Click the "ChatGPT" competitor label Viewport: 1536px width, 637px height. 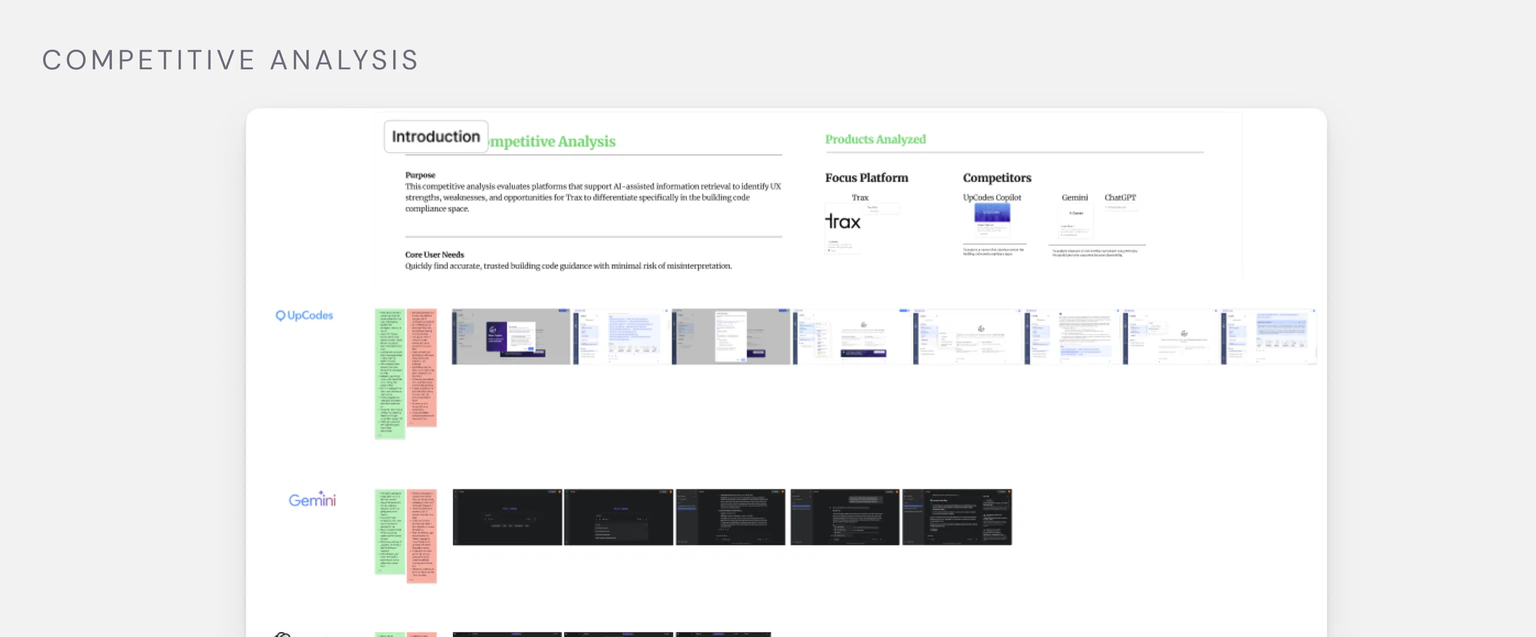point(1120,197)
